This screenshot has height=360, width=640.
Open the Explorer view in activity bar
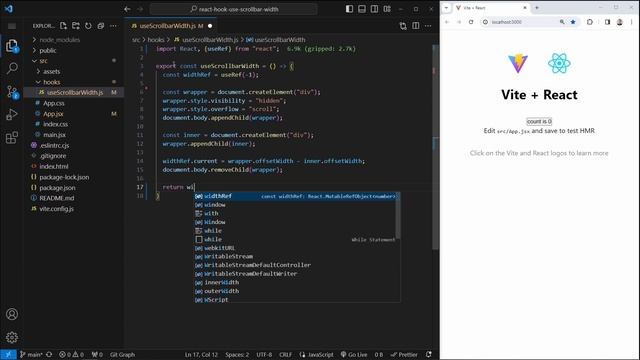[12, 45]
